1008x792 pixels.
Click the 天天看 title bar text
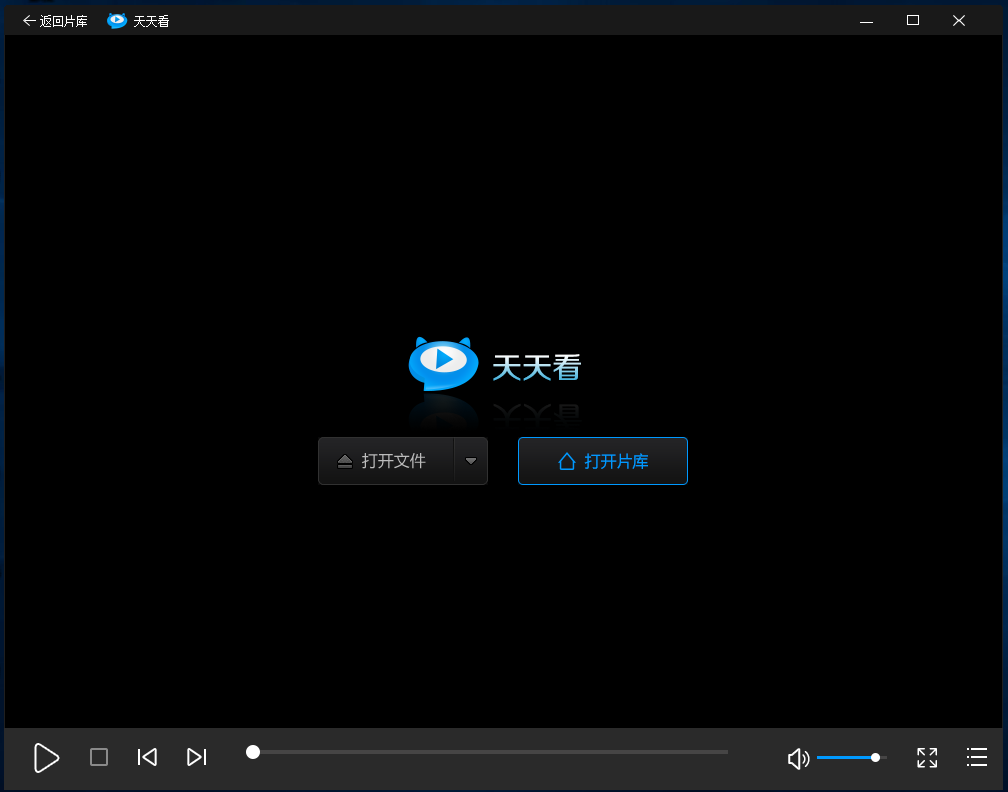pos(150,19)
